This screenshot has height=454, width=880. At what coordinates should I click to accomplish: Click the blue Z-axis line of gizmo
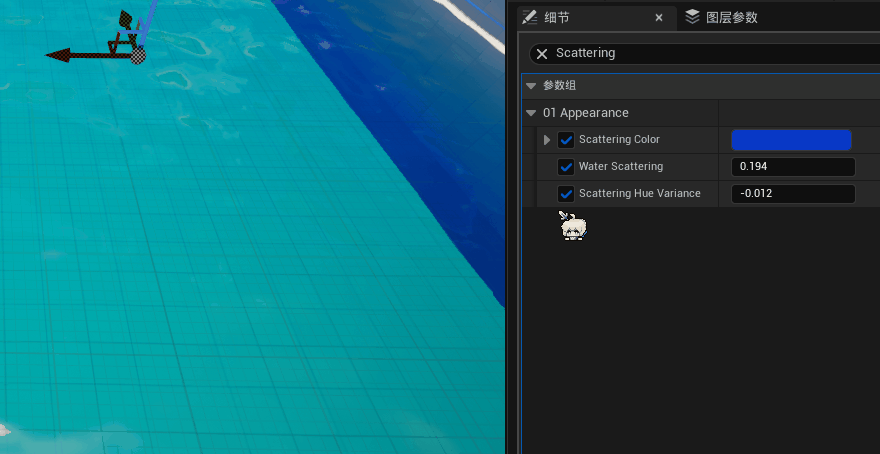tap(148, 22)
